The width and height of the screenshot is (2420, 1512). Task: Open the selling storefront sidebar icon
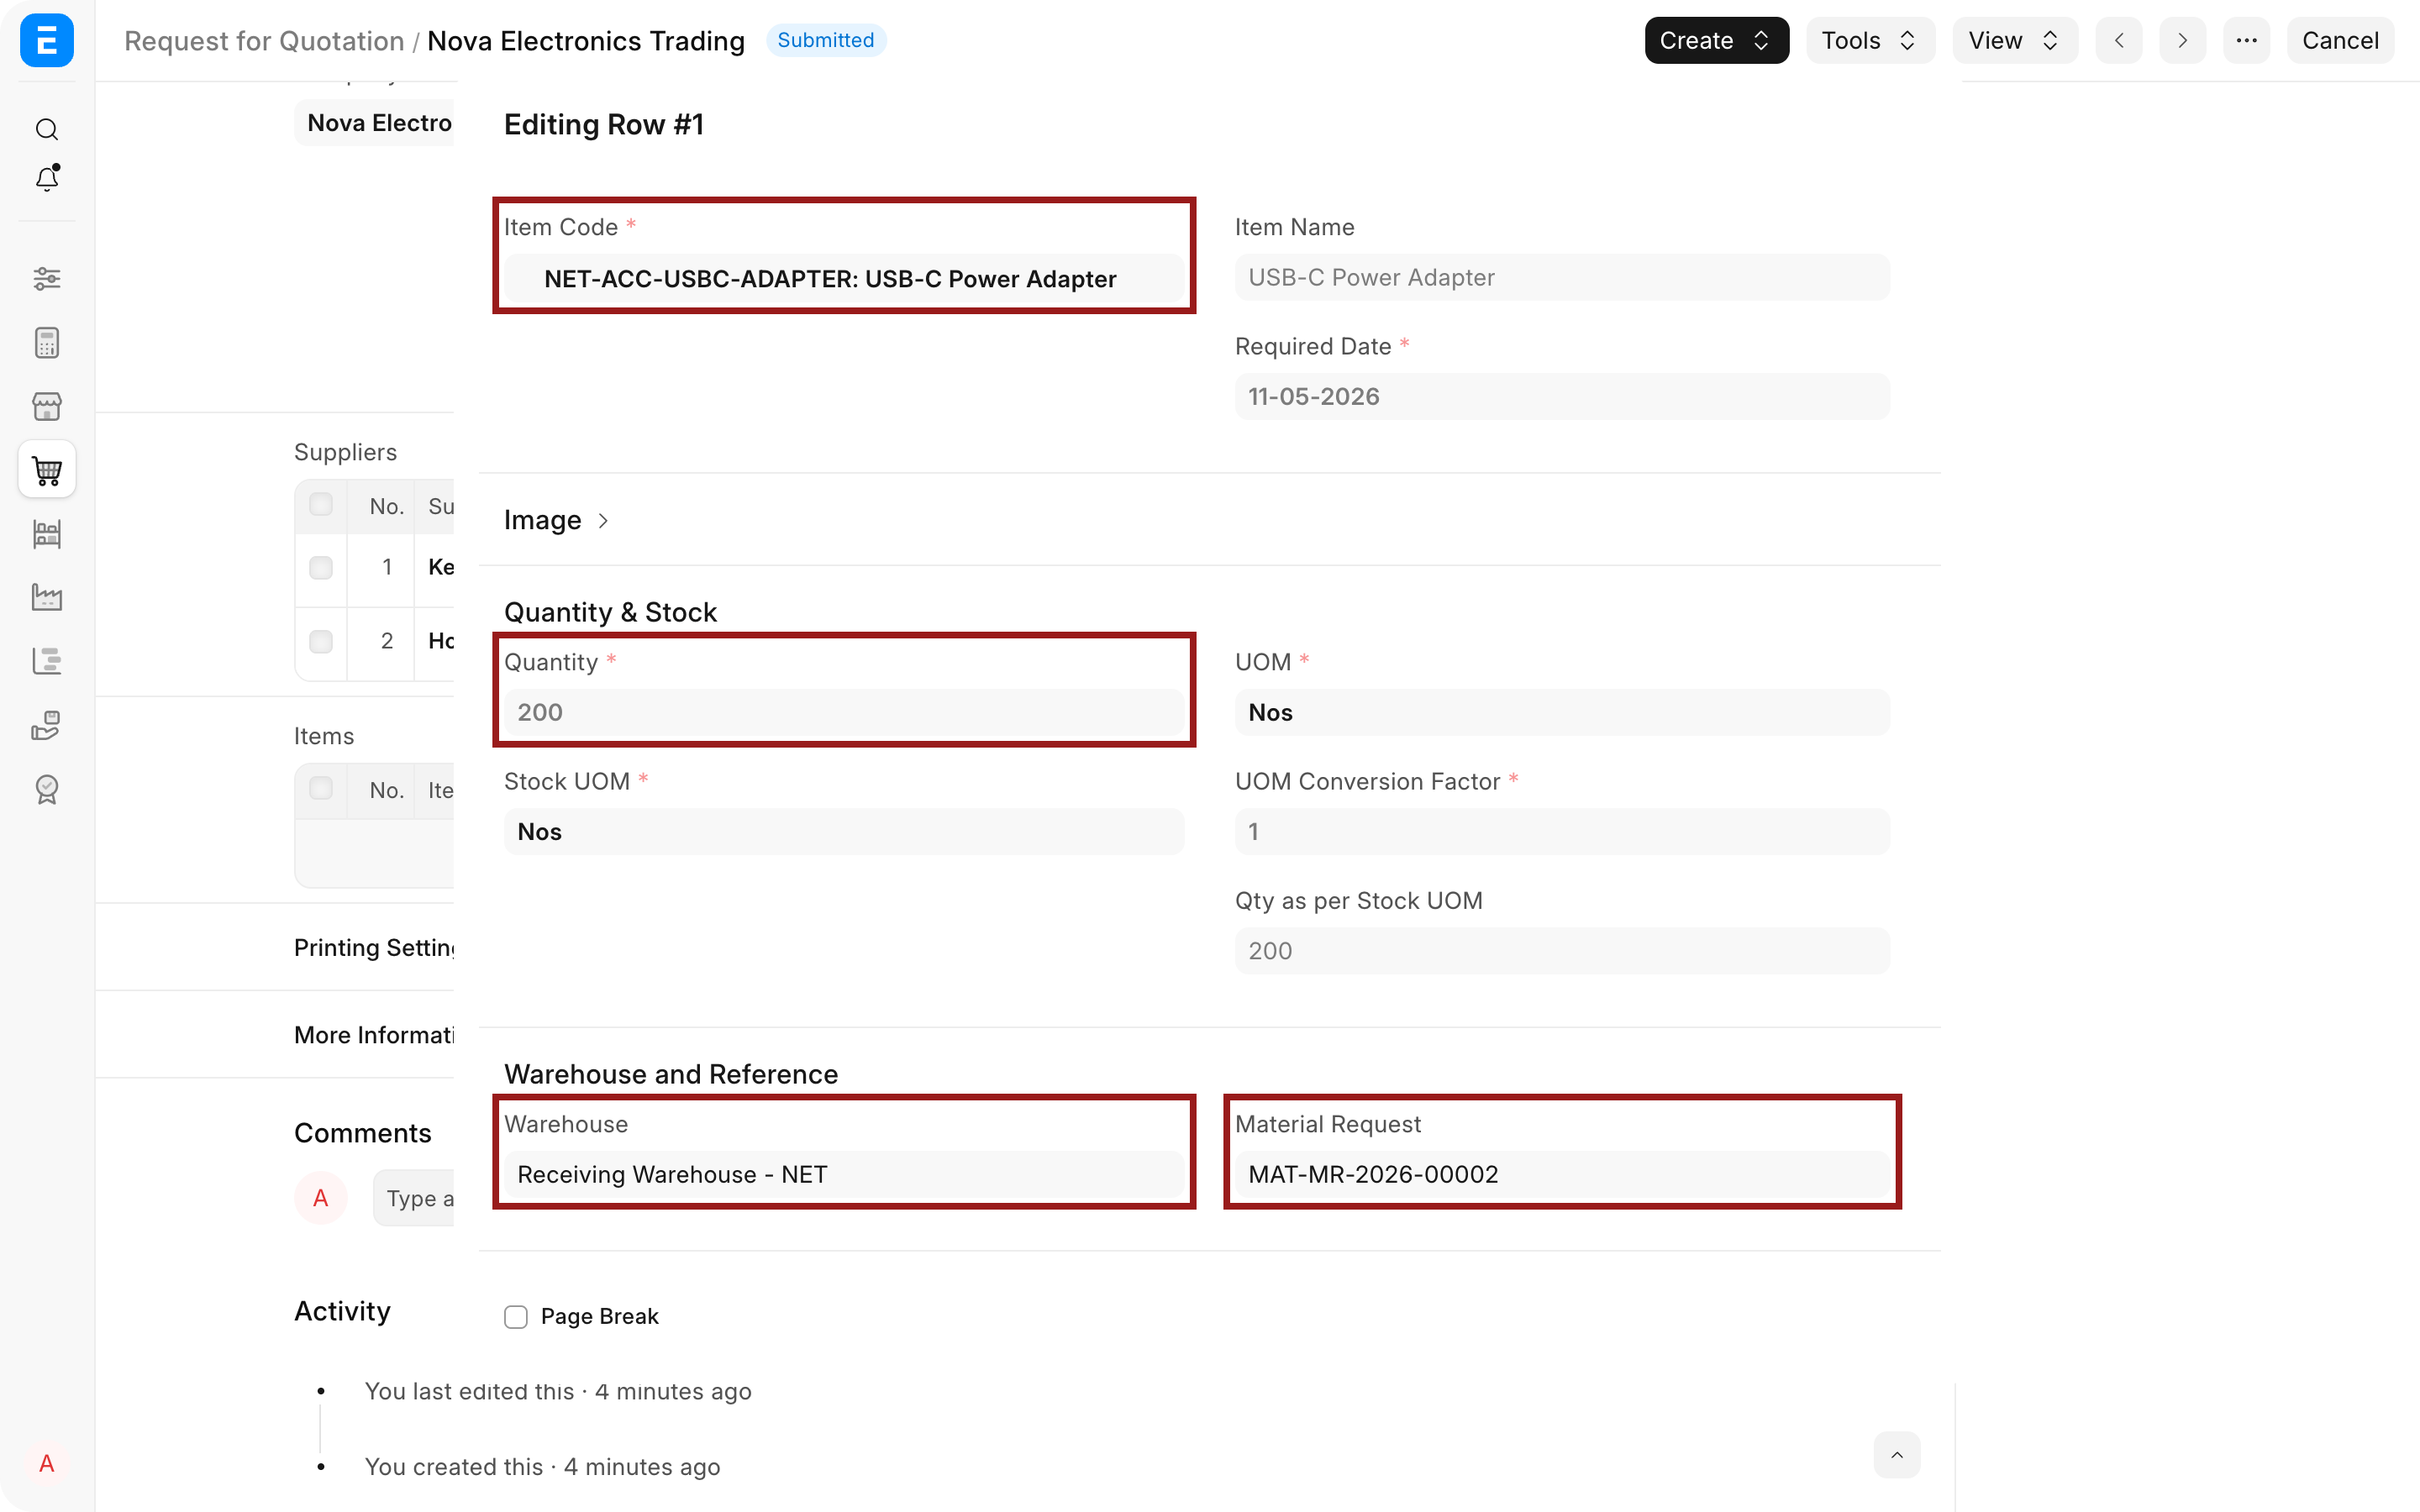pyautogui.click(x=47, y=406)
